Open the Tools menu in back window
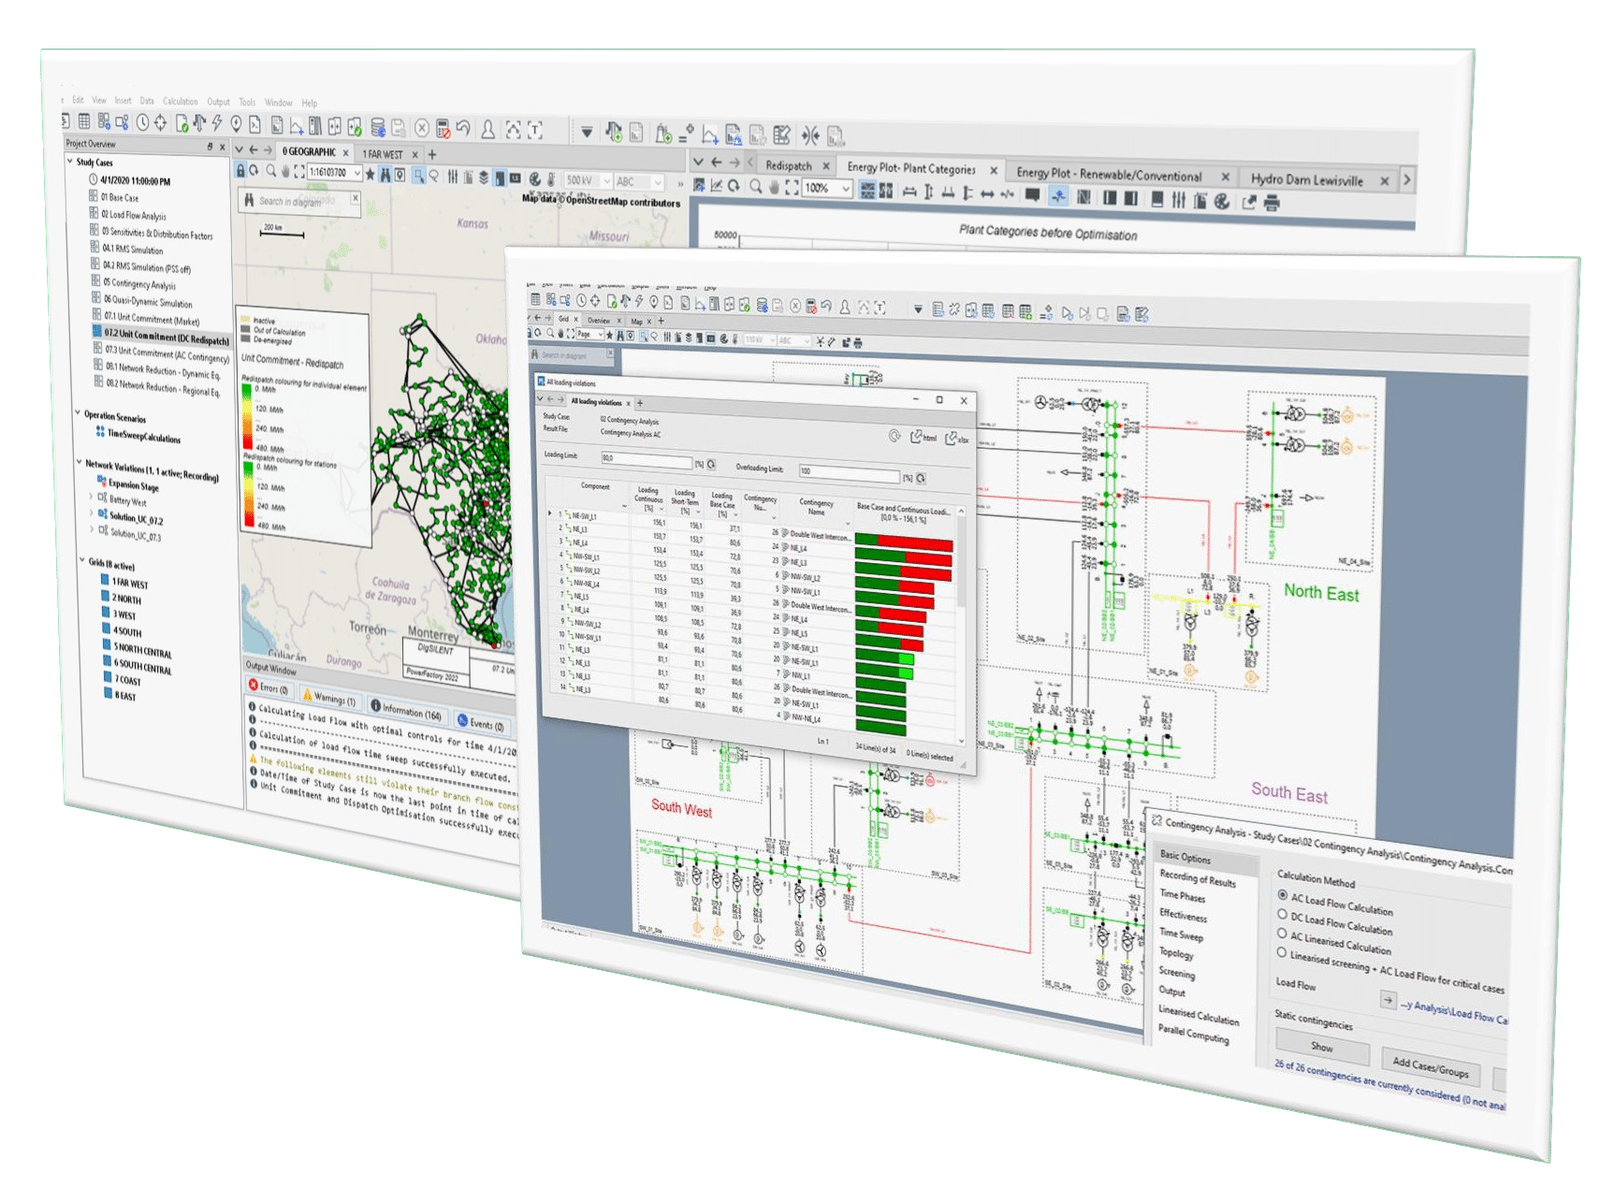Viewport: 1600px width, 1185px height. click(x=247, y=102)
